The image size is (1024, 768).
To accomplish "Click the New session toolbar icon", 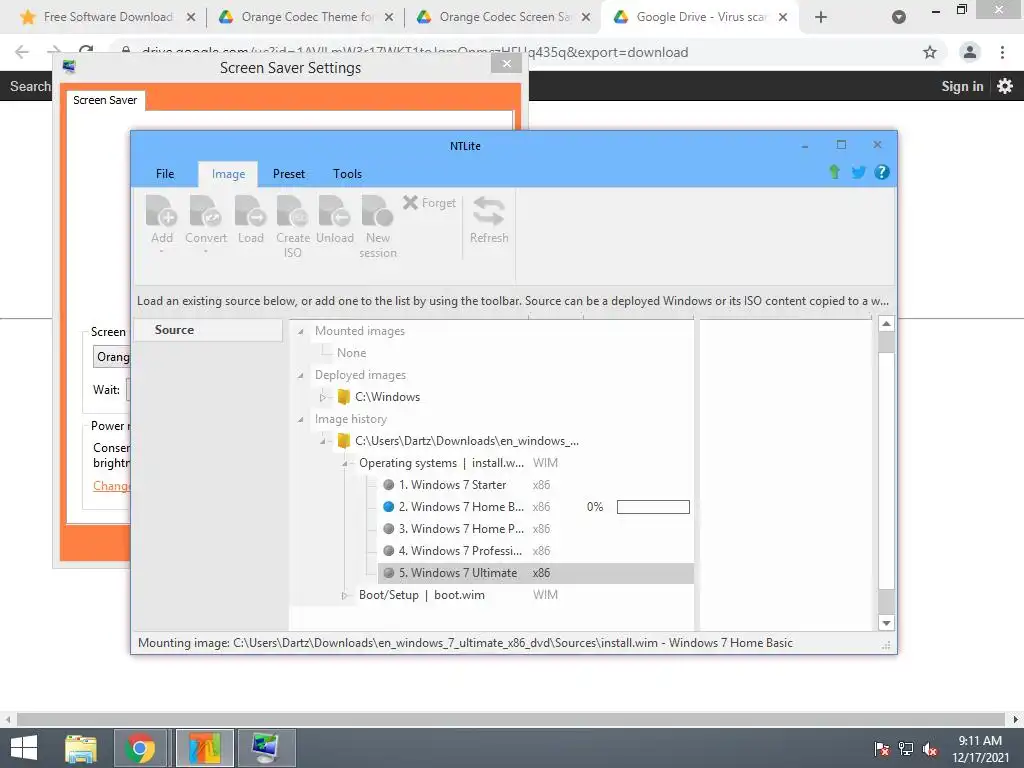I will [377, 227].
